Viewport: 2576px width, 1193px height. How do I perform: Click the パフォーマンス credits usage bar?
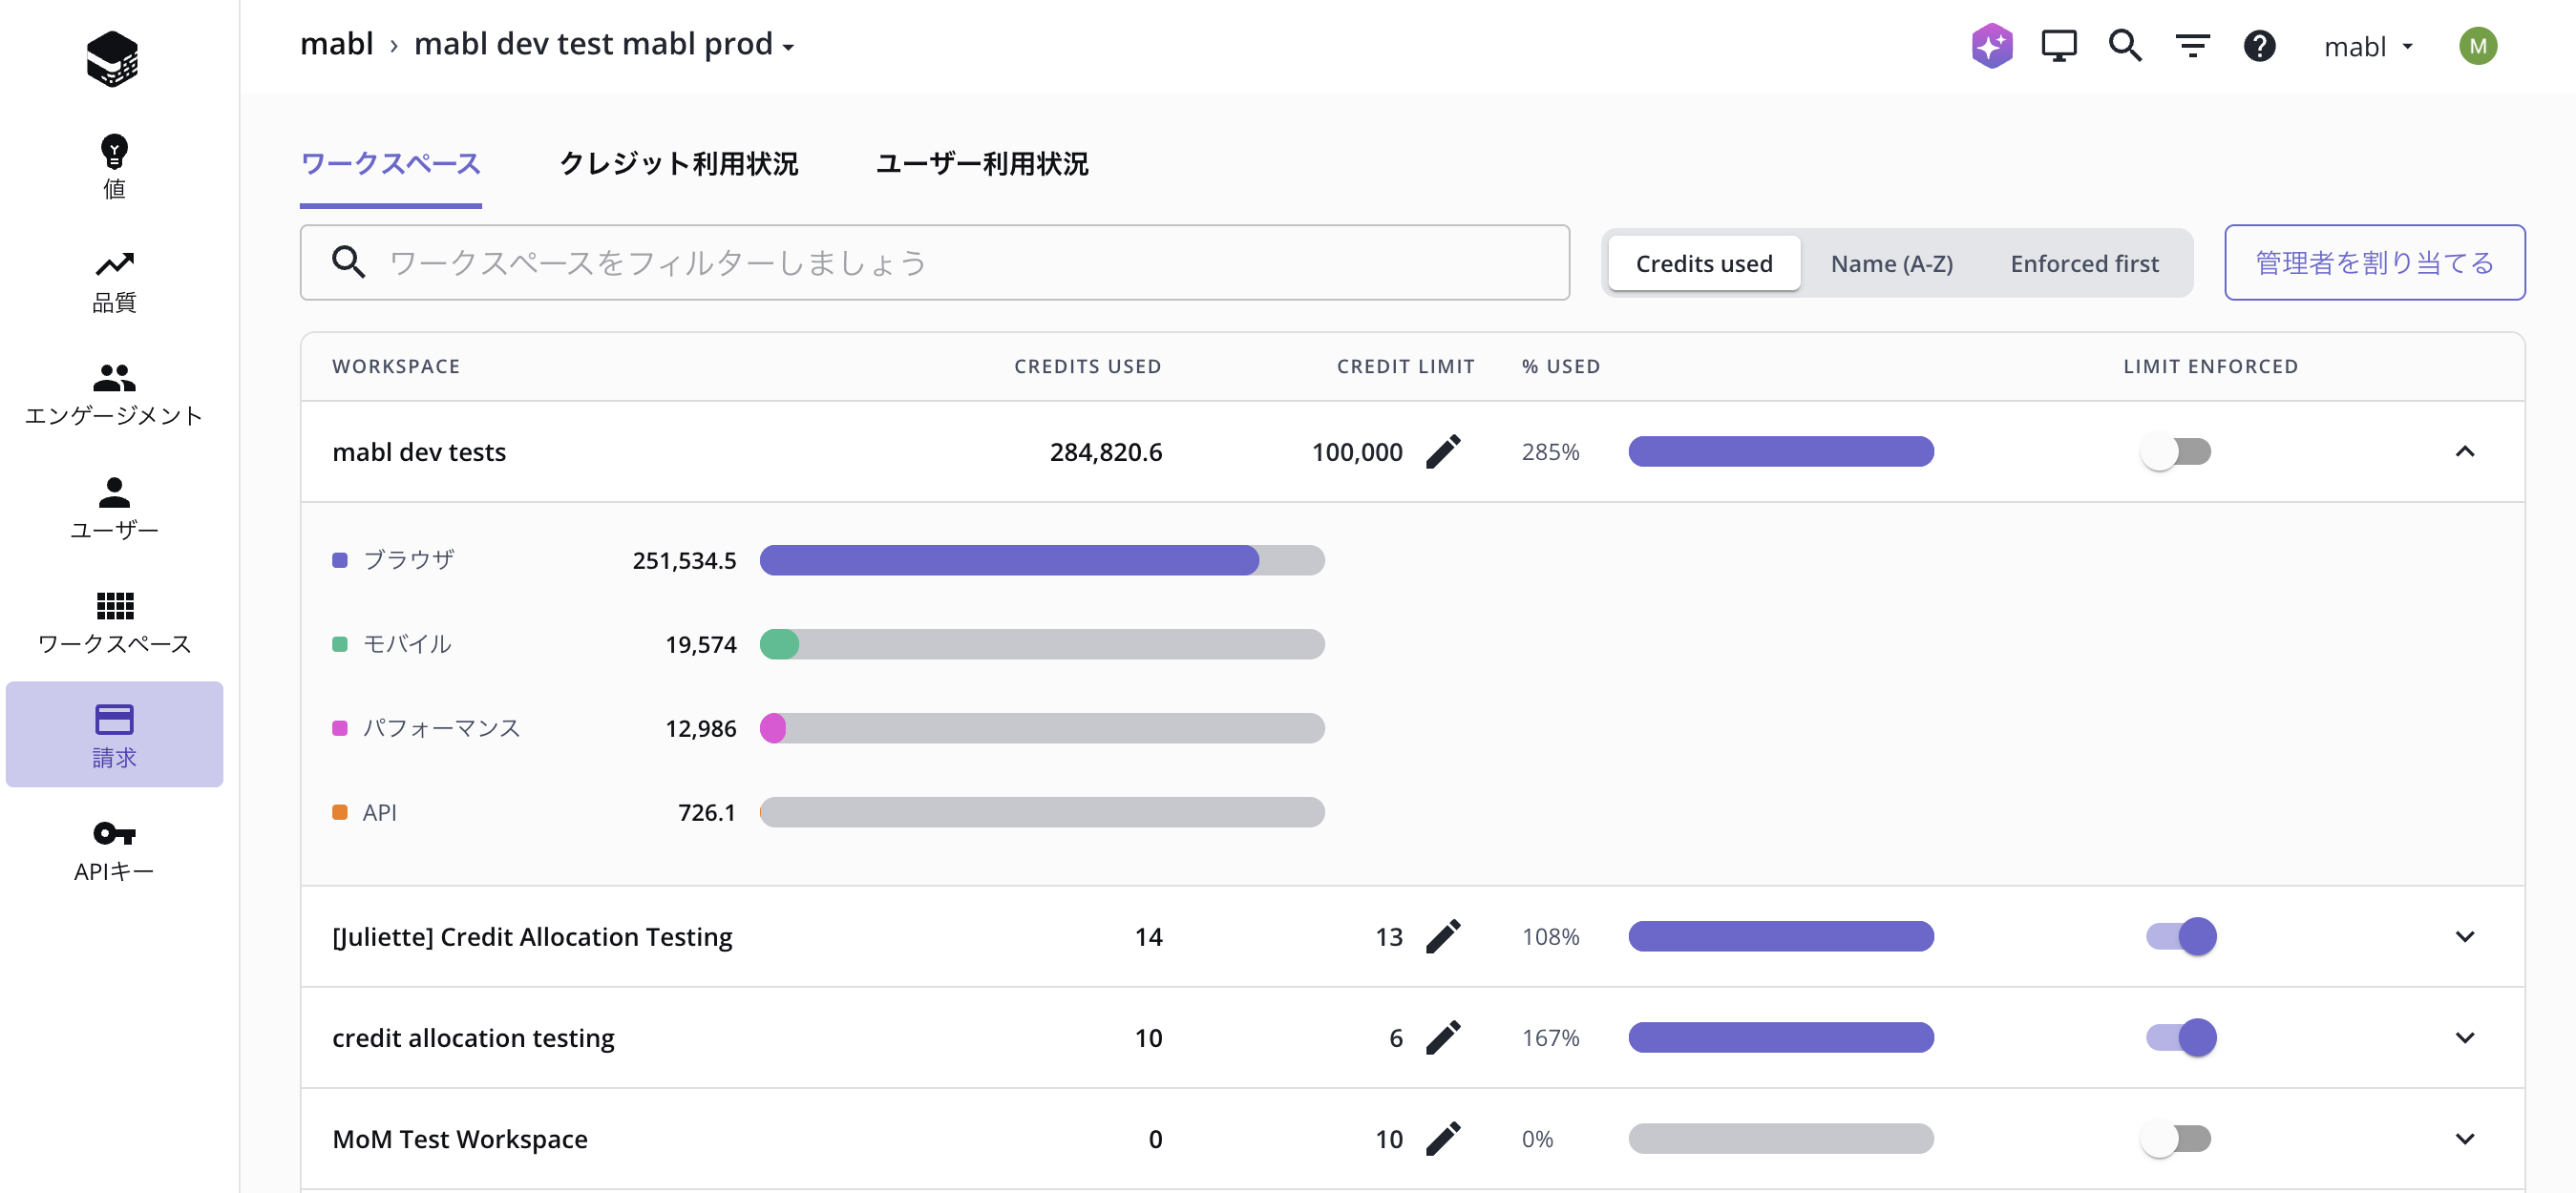pyautogui.click(x=1042, y=728)
